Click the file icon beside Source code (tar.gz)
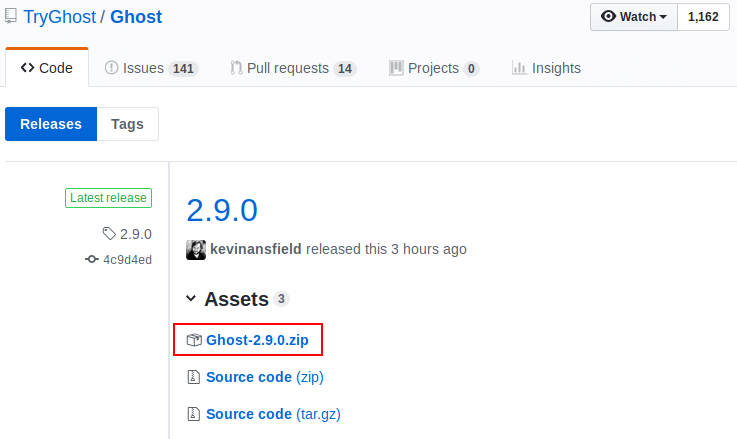This screenshot has width=737, height=439. tap(194, 414)
